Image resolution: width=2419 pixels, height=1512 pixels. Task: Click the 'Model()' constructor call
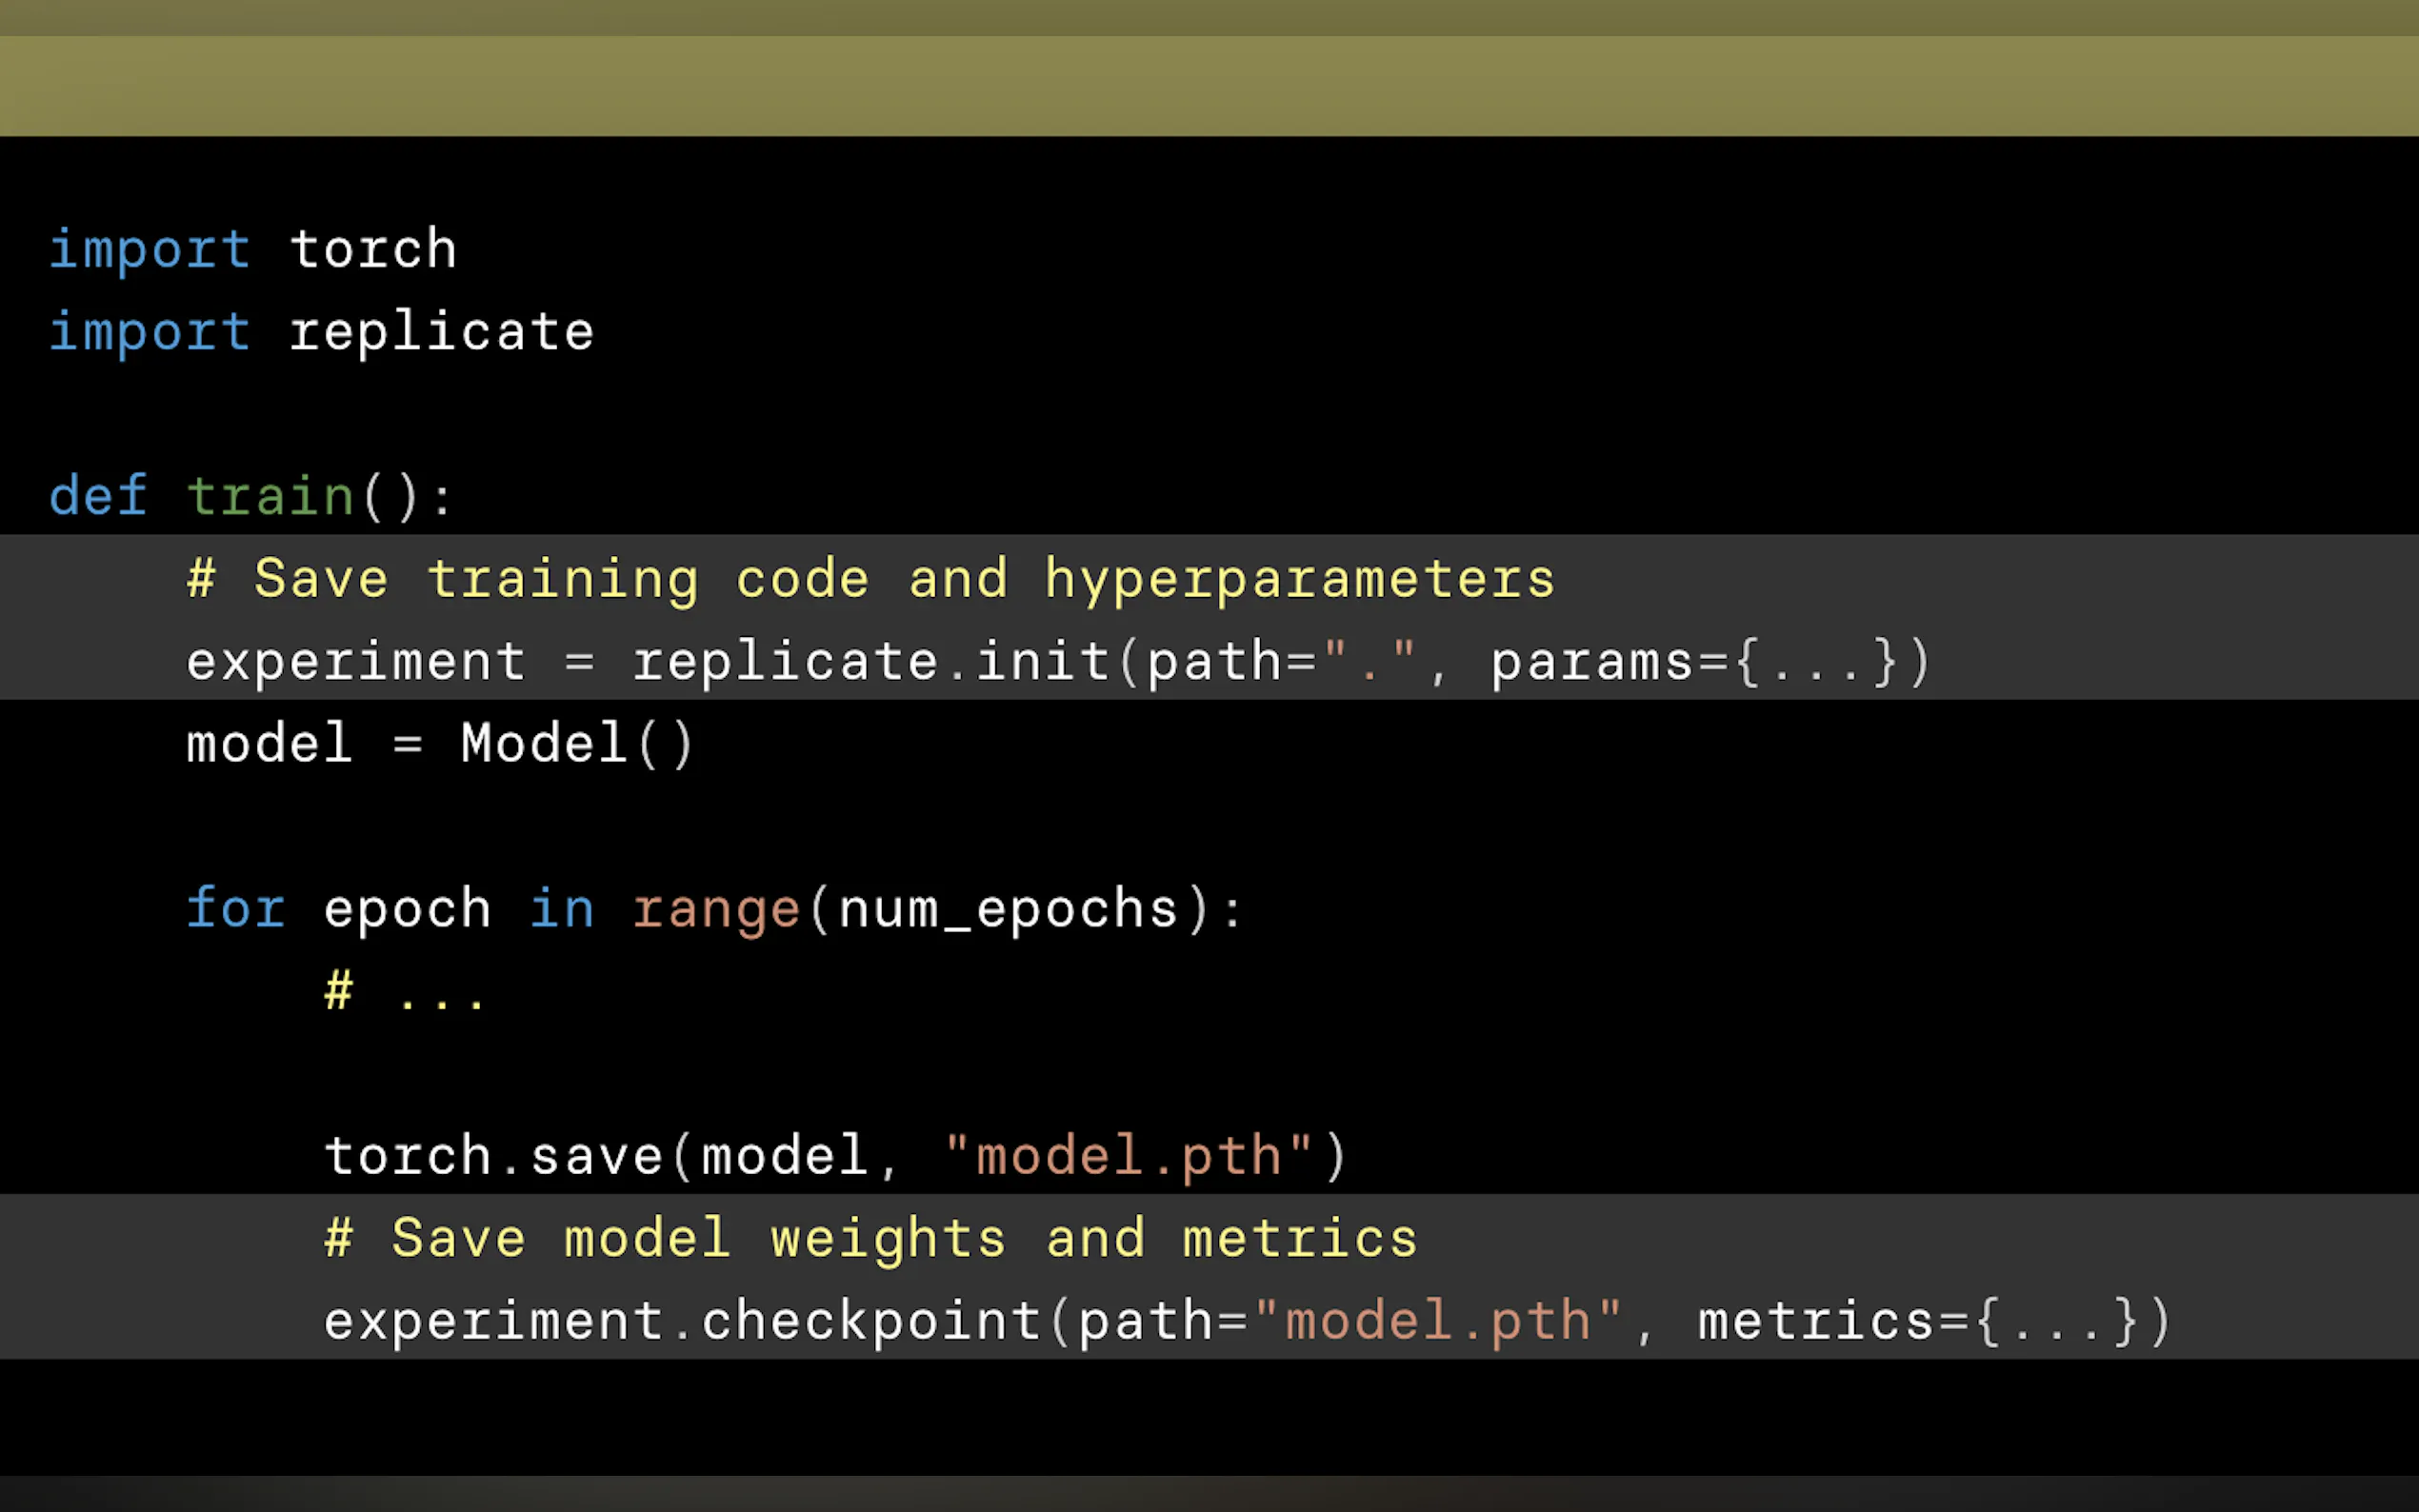click(576, 744)
